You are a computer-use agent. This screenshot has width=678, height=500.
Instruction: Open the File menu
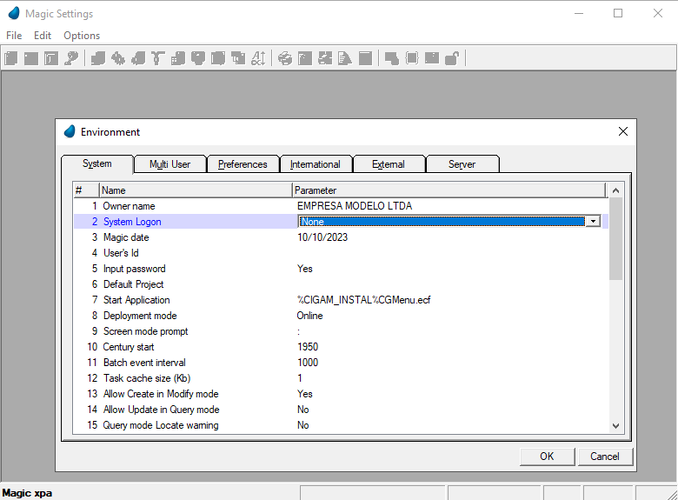coord(14,35)
